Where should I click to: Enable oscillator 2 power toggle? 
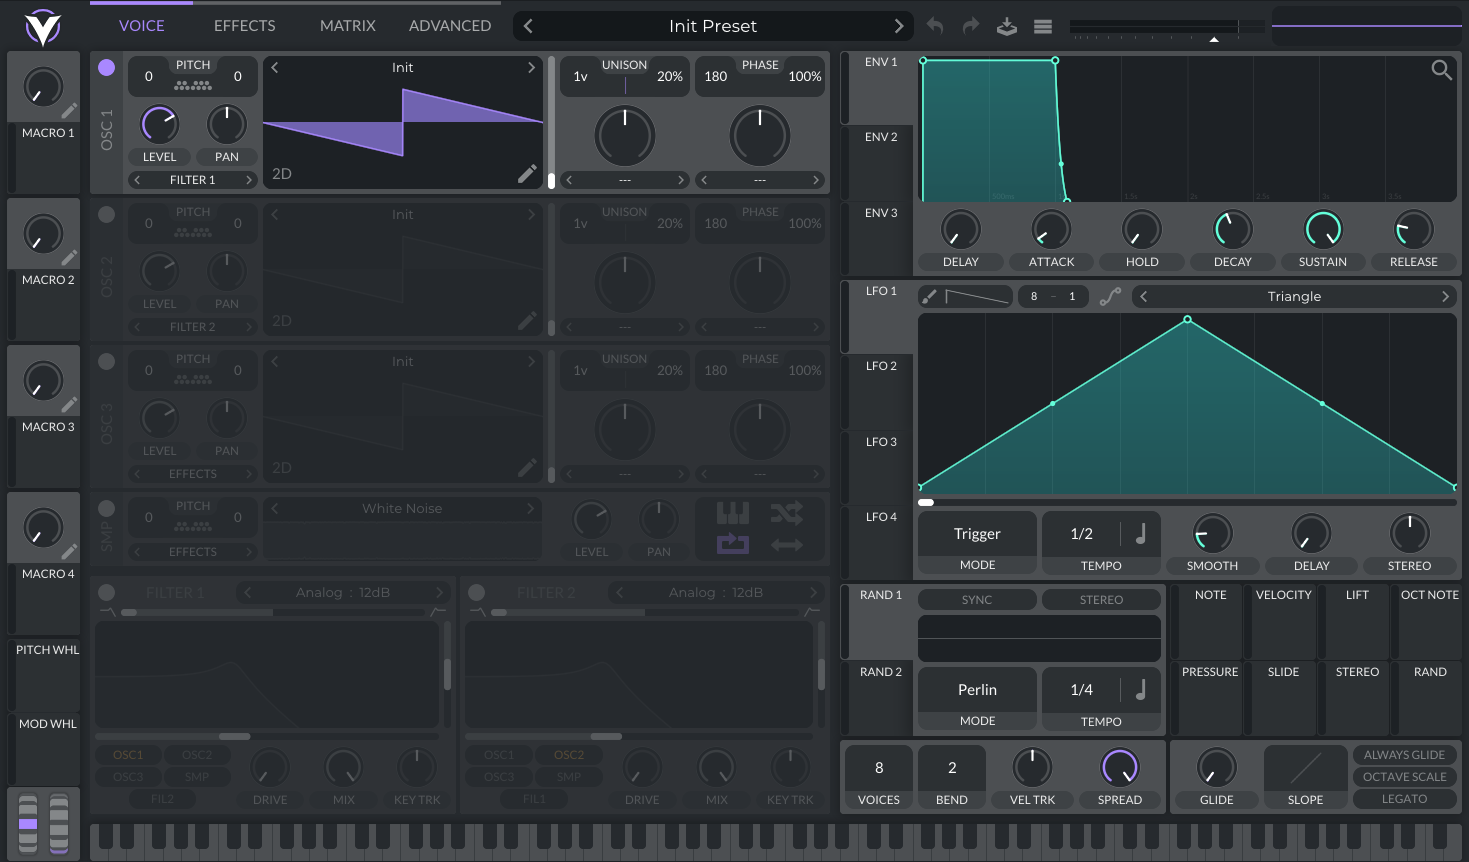[107, 214]
